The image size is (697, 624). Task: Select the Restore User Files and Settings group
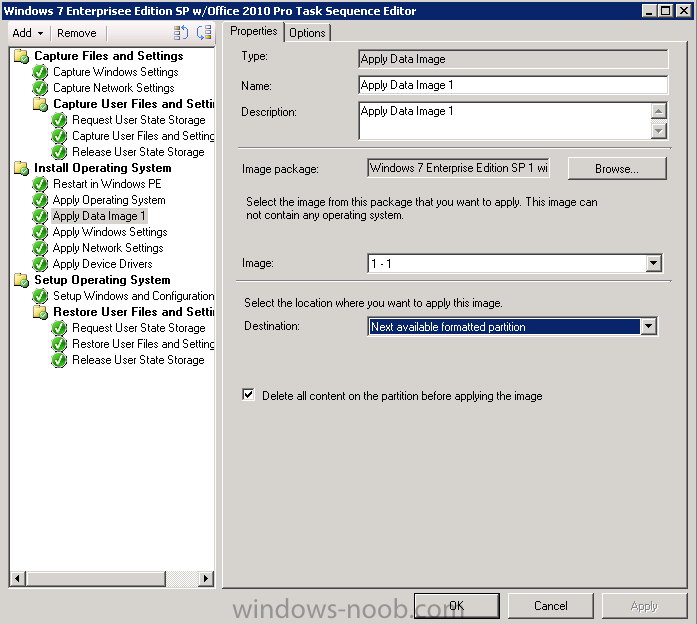click(x=133, y=312)
